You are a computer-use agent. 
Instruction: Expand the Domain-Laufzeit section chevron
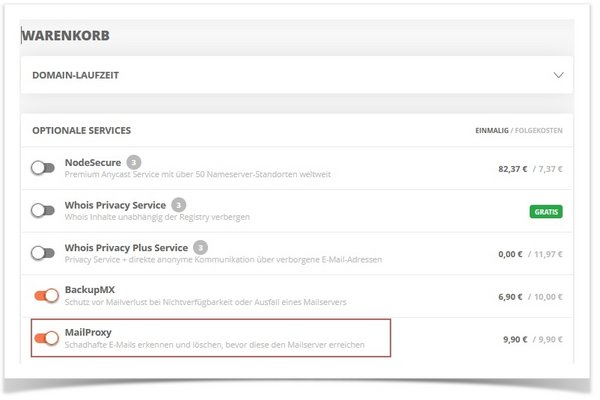point(559,75)
